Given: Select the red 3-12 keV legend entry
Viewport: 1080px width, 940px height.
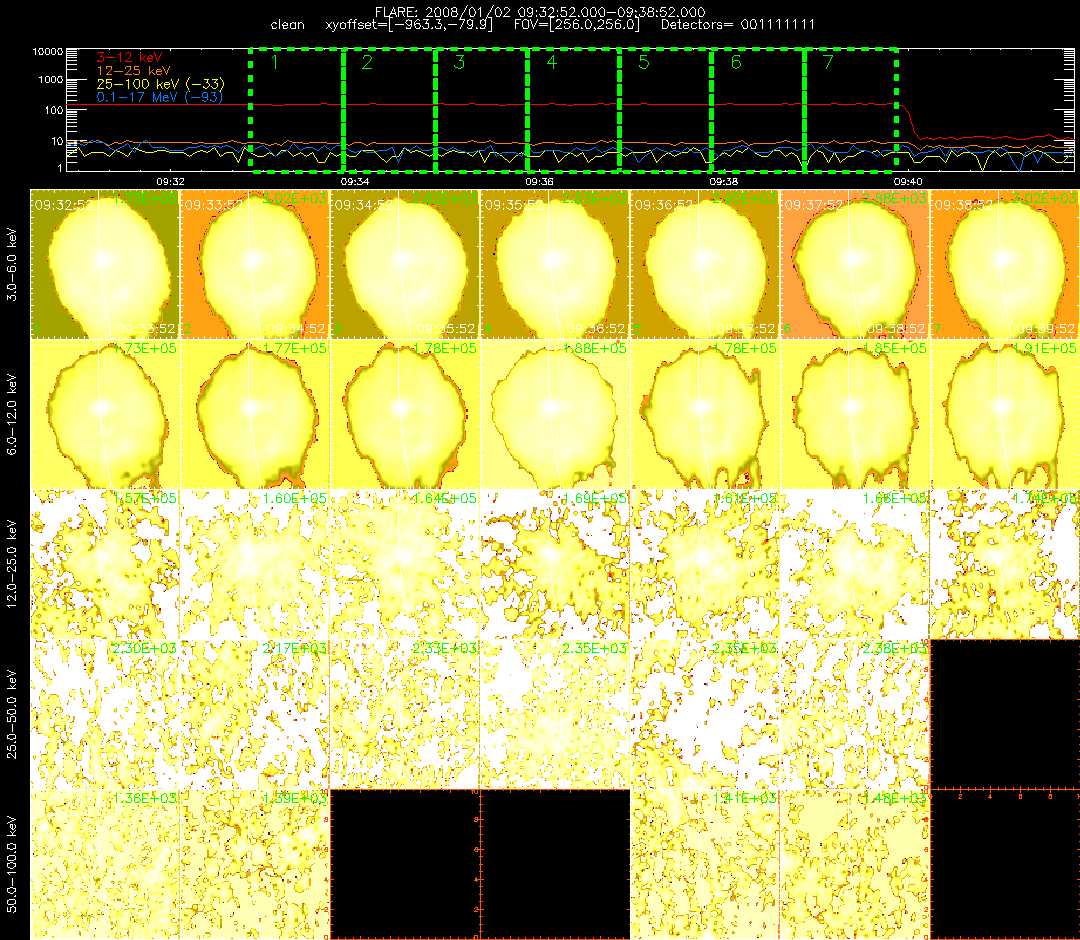Looking at the screenshot, I should pyautogui.click(x=129, y=57).
